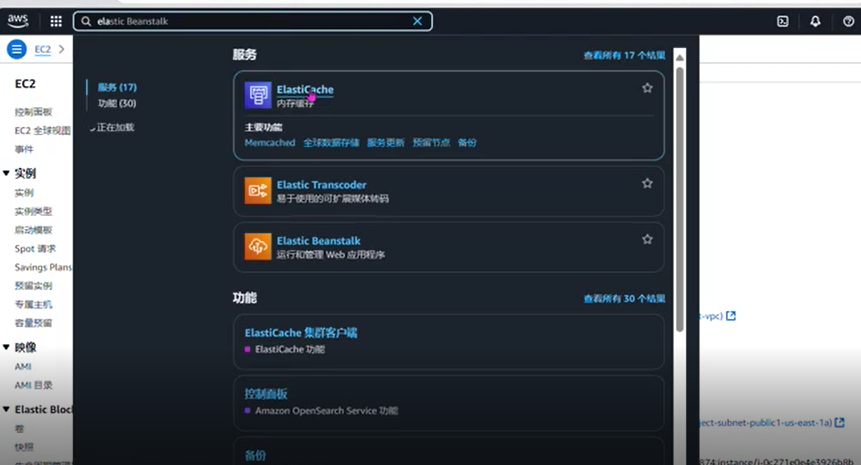Open 启动模板 in sidebar
861x465 pixels.
click(33, 230)
